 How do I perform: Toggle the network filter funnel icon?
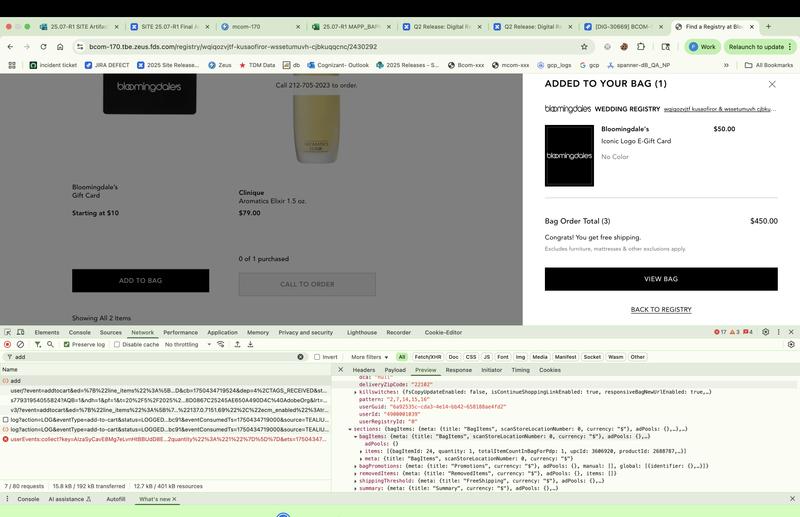coord(37,344)
